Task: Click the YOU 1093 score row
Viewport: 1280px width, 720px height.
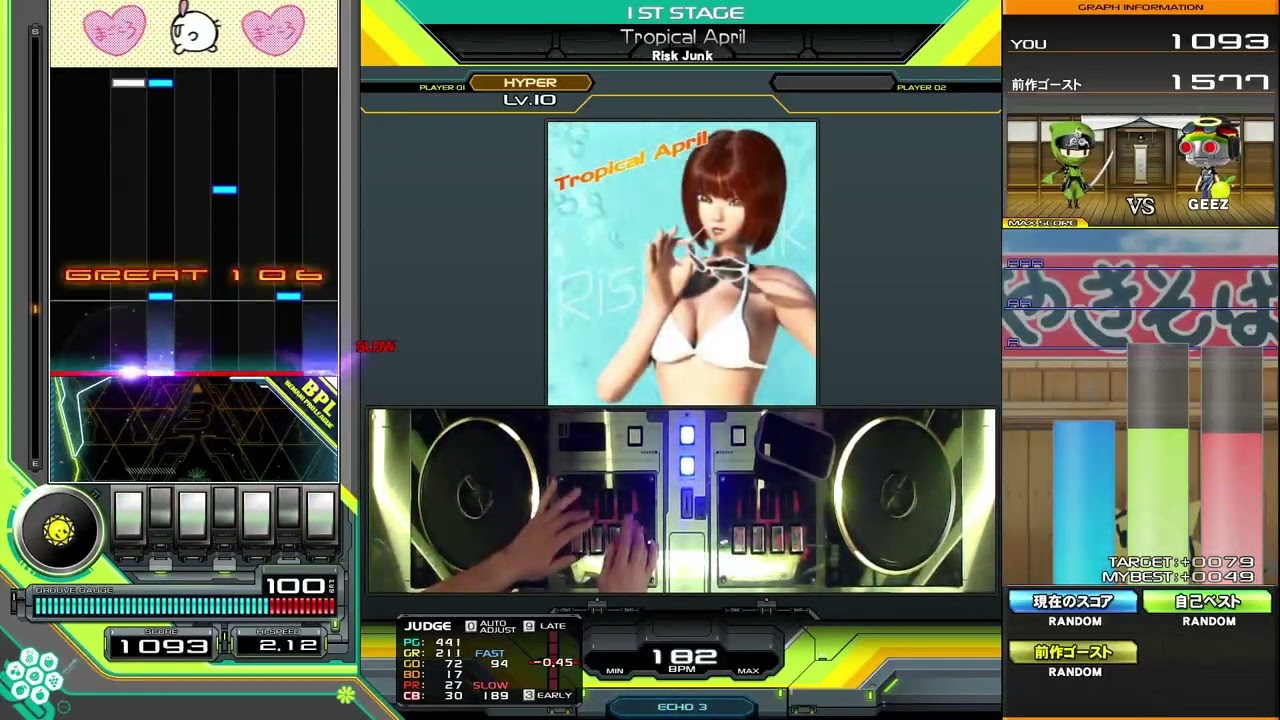Action: [x=1140, y=42]
